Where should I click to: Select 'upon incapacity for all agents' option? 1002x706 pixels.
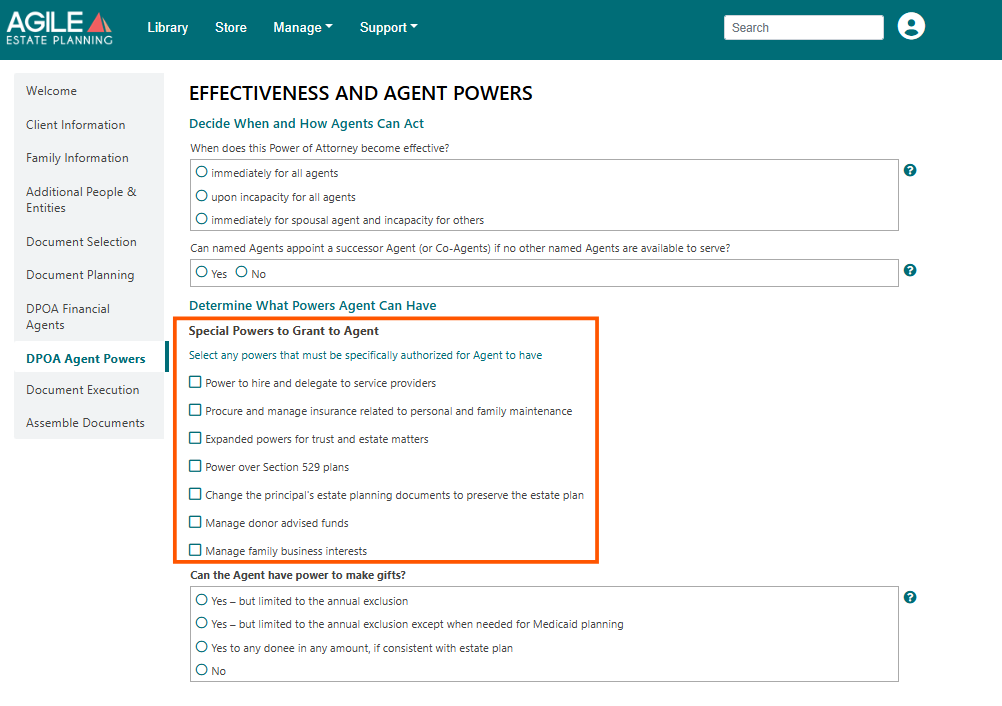[x=201, y=196]
